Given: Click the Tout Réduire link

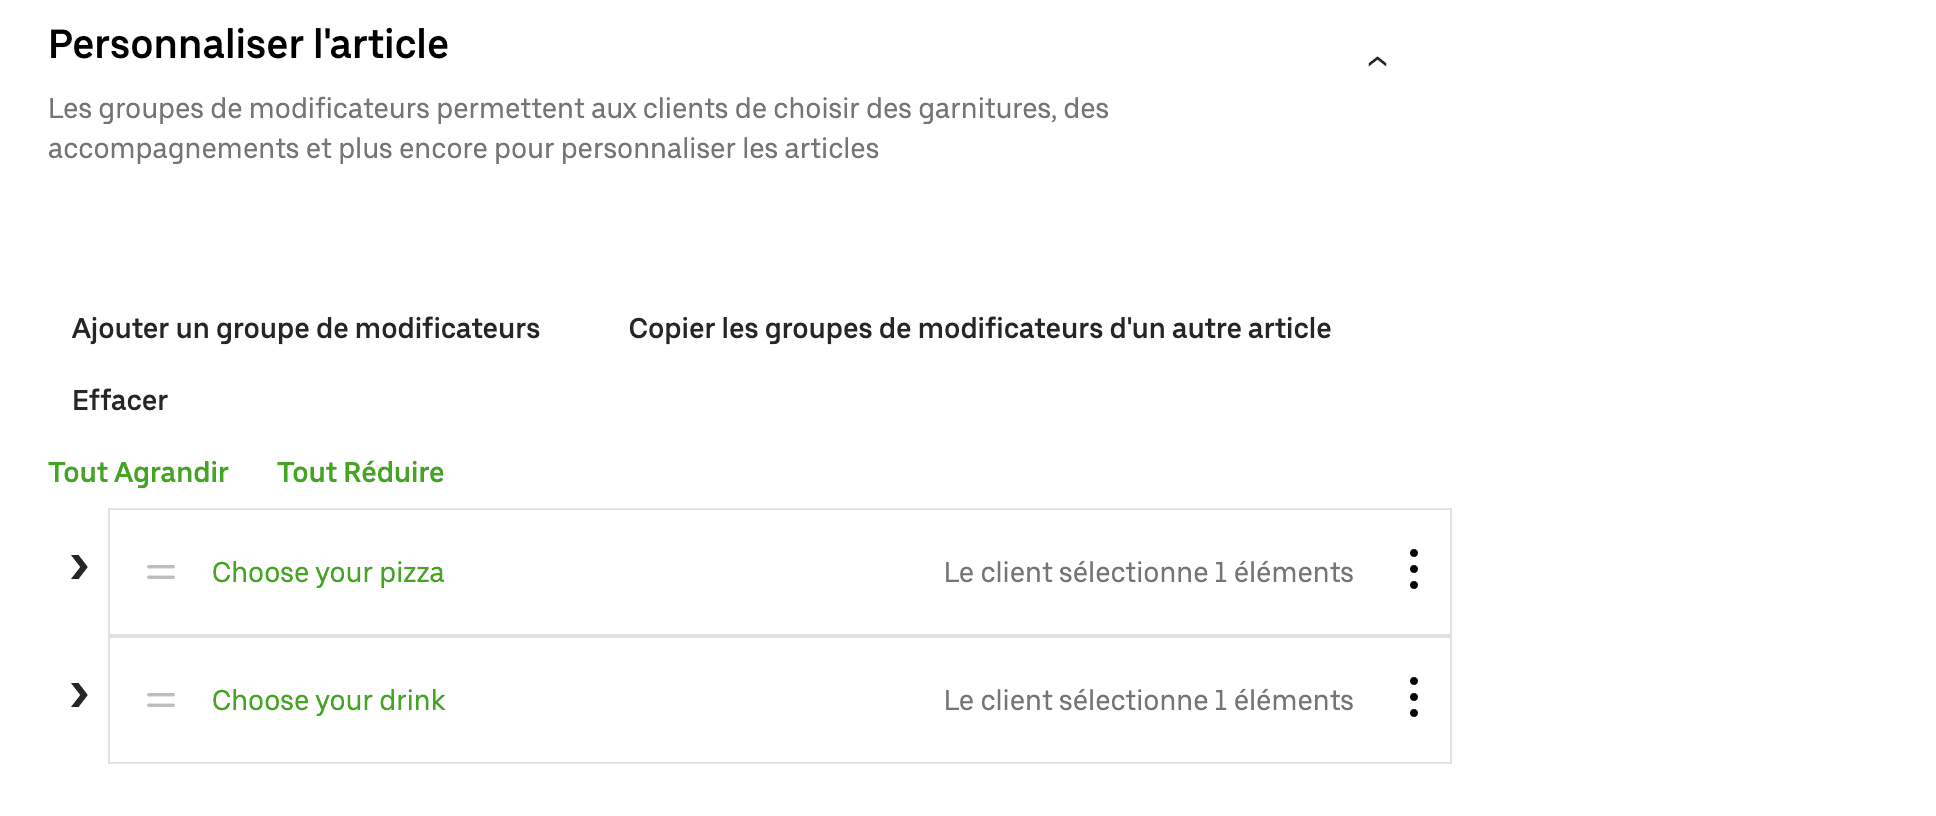Looking at the screenshot, I should (361, 472).
